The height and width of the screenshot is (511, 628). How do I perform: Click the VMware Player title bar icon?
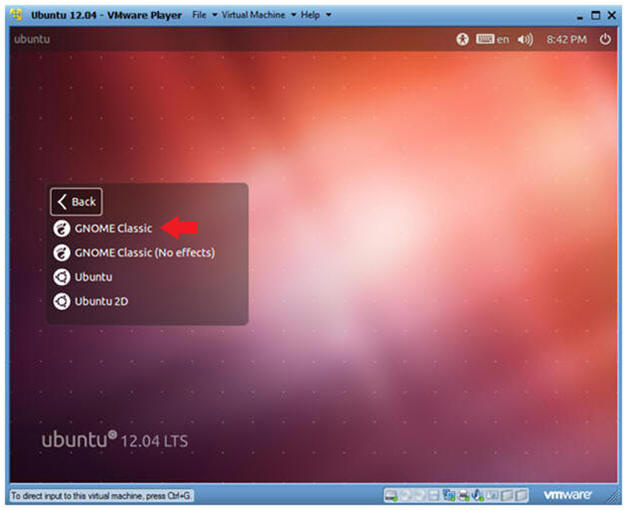[x=17, y=15]
